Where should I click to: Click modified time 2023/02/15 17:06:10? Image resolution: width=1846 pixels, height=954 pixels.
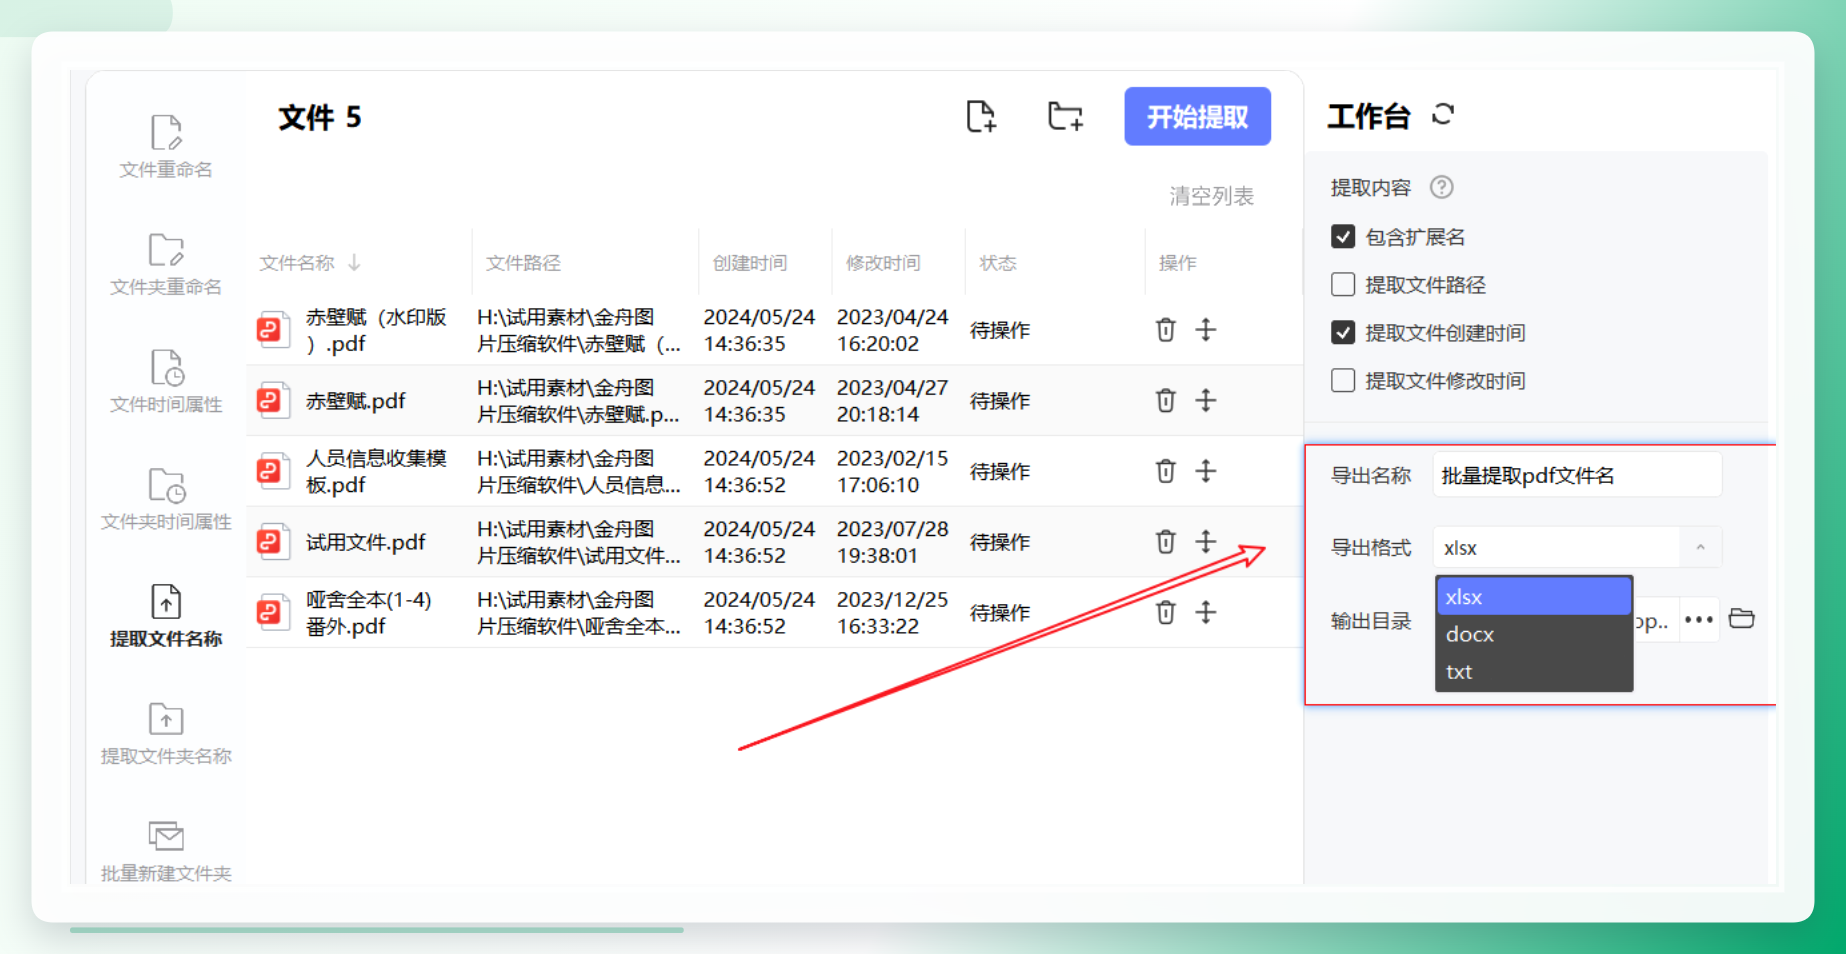(892, 471)
